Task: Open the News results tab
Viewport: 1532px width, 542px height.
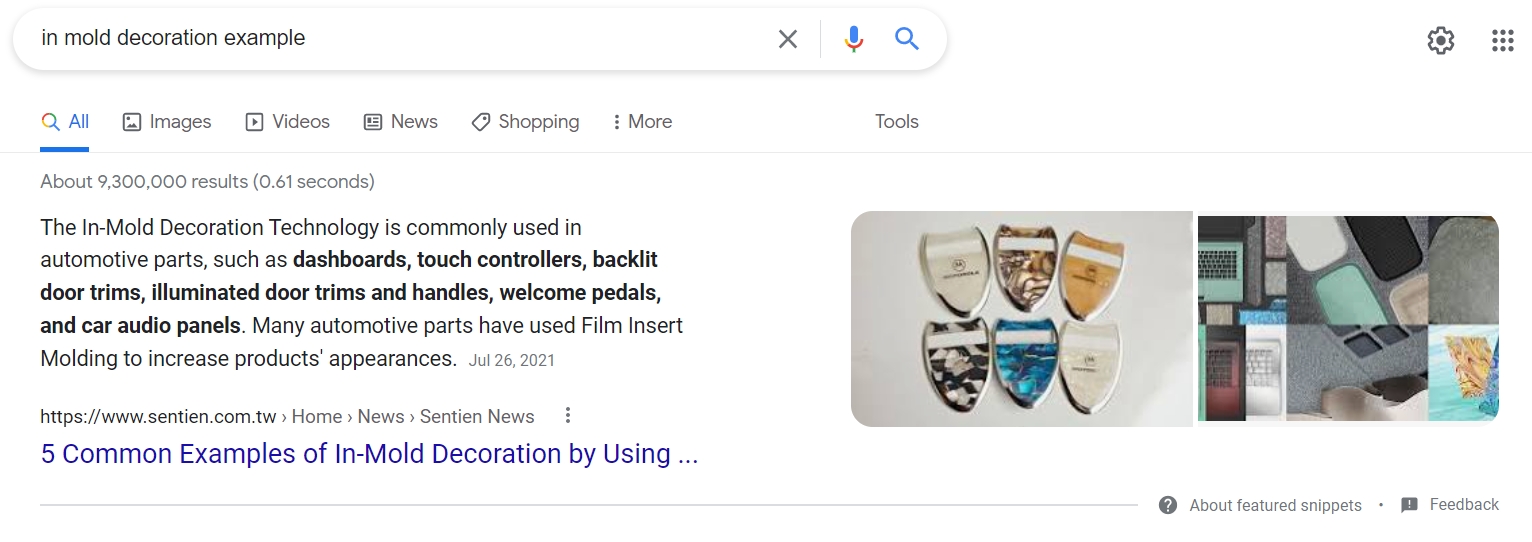Action: pos(400,122)
